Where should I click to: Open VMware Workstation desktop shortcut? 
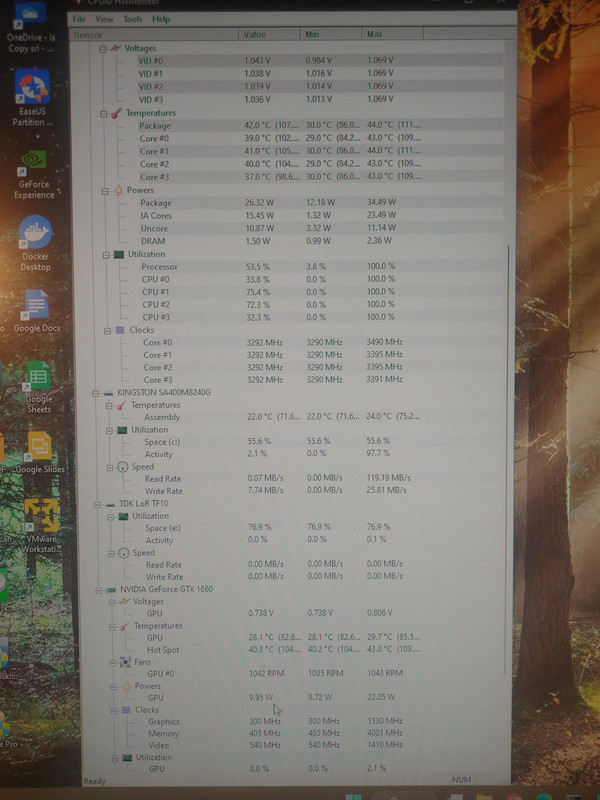41,527
